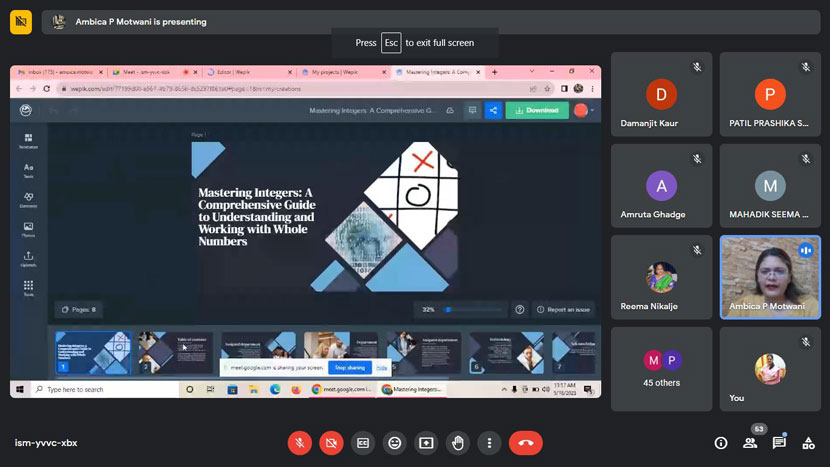Click Wepik Download button

click(x=537, y=110)
